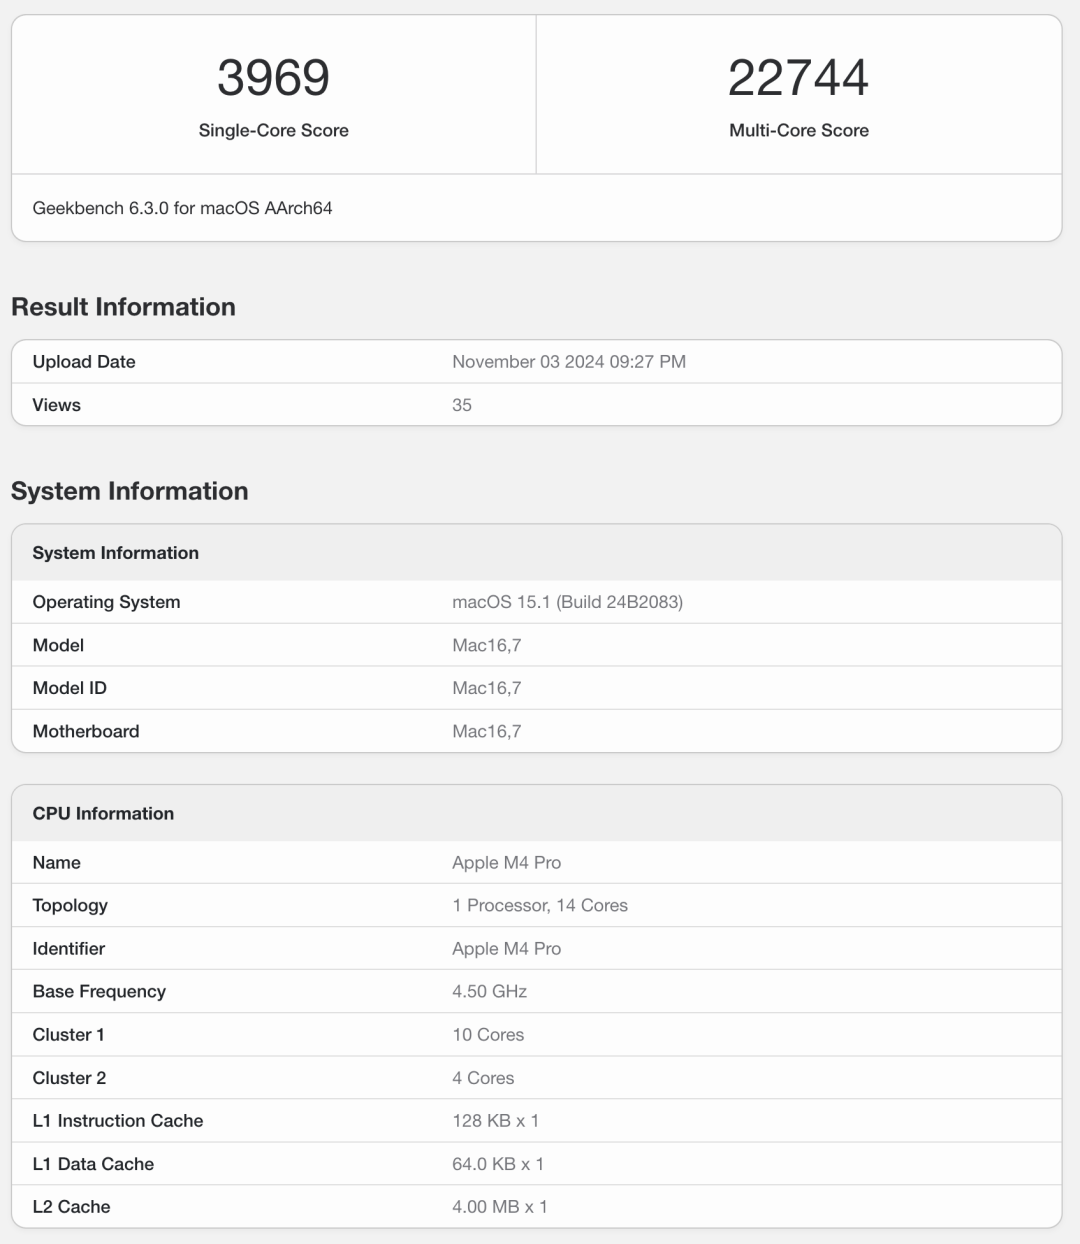
Task: Click the Identifier row label
Action: (x=68, y=949)
